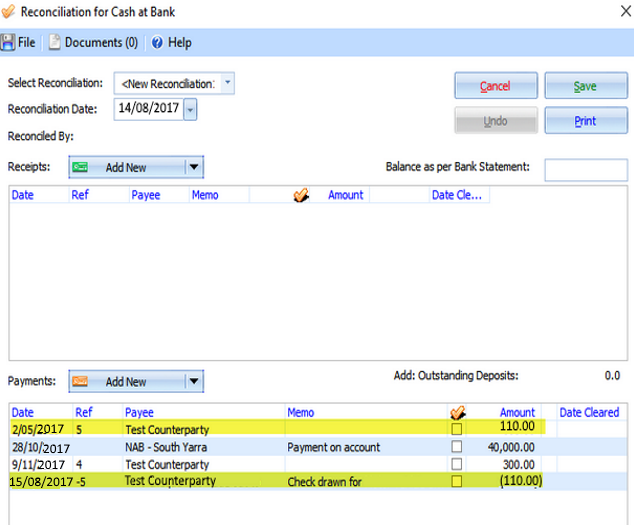Click the NAB - South Yarra payee cell

pyautogui.click(x=166, y=447)
